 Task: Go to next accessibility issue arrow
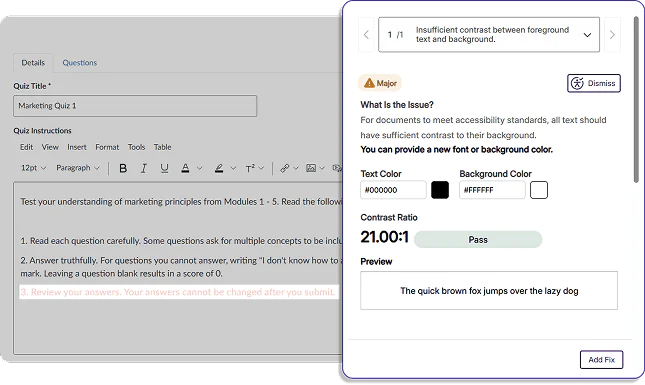[x=612, y=35]
